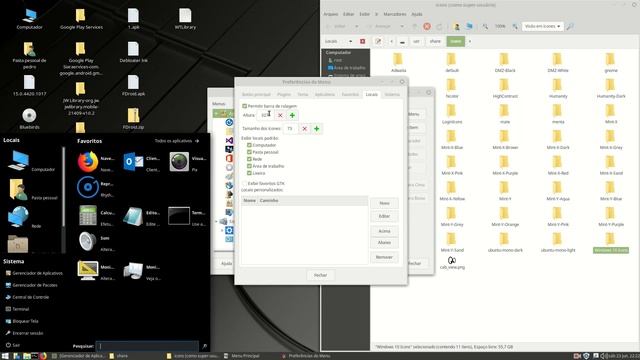640x360 pixels.
Task: Click the Windows-style start menu button
Action: 5,356
